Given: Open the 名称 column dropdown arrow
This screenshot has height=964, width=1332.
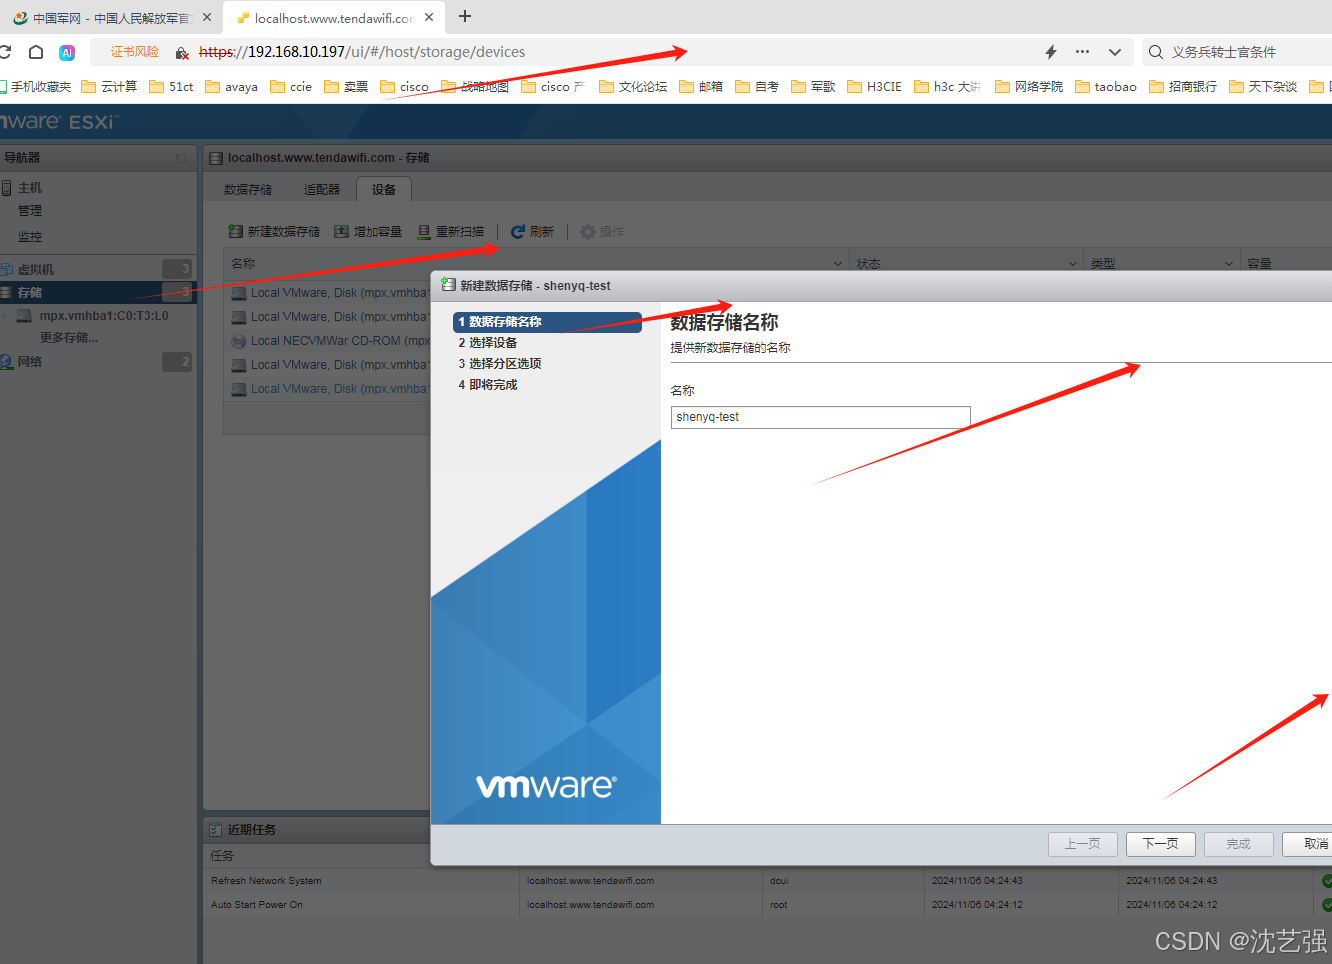Looking at the screenshot, I should 838,264.
